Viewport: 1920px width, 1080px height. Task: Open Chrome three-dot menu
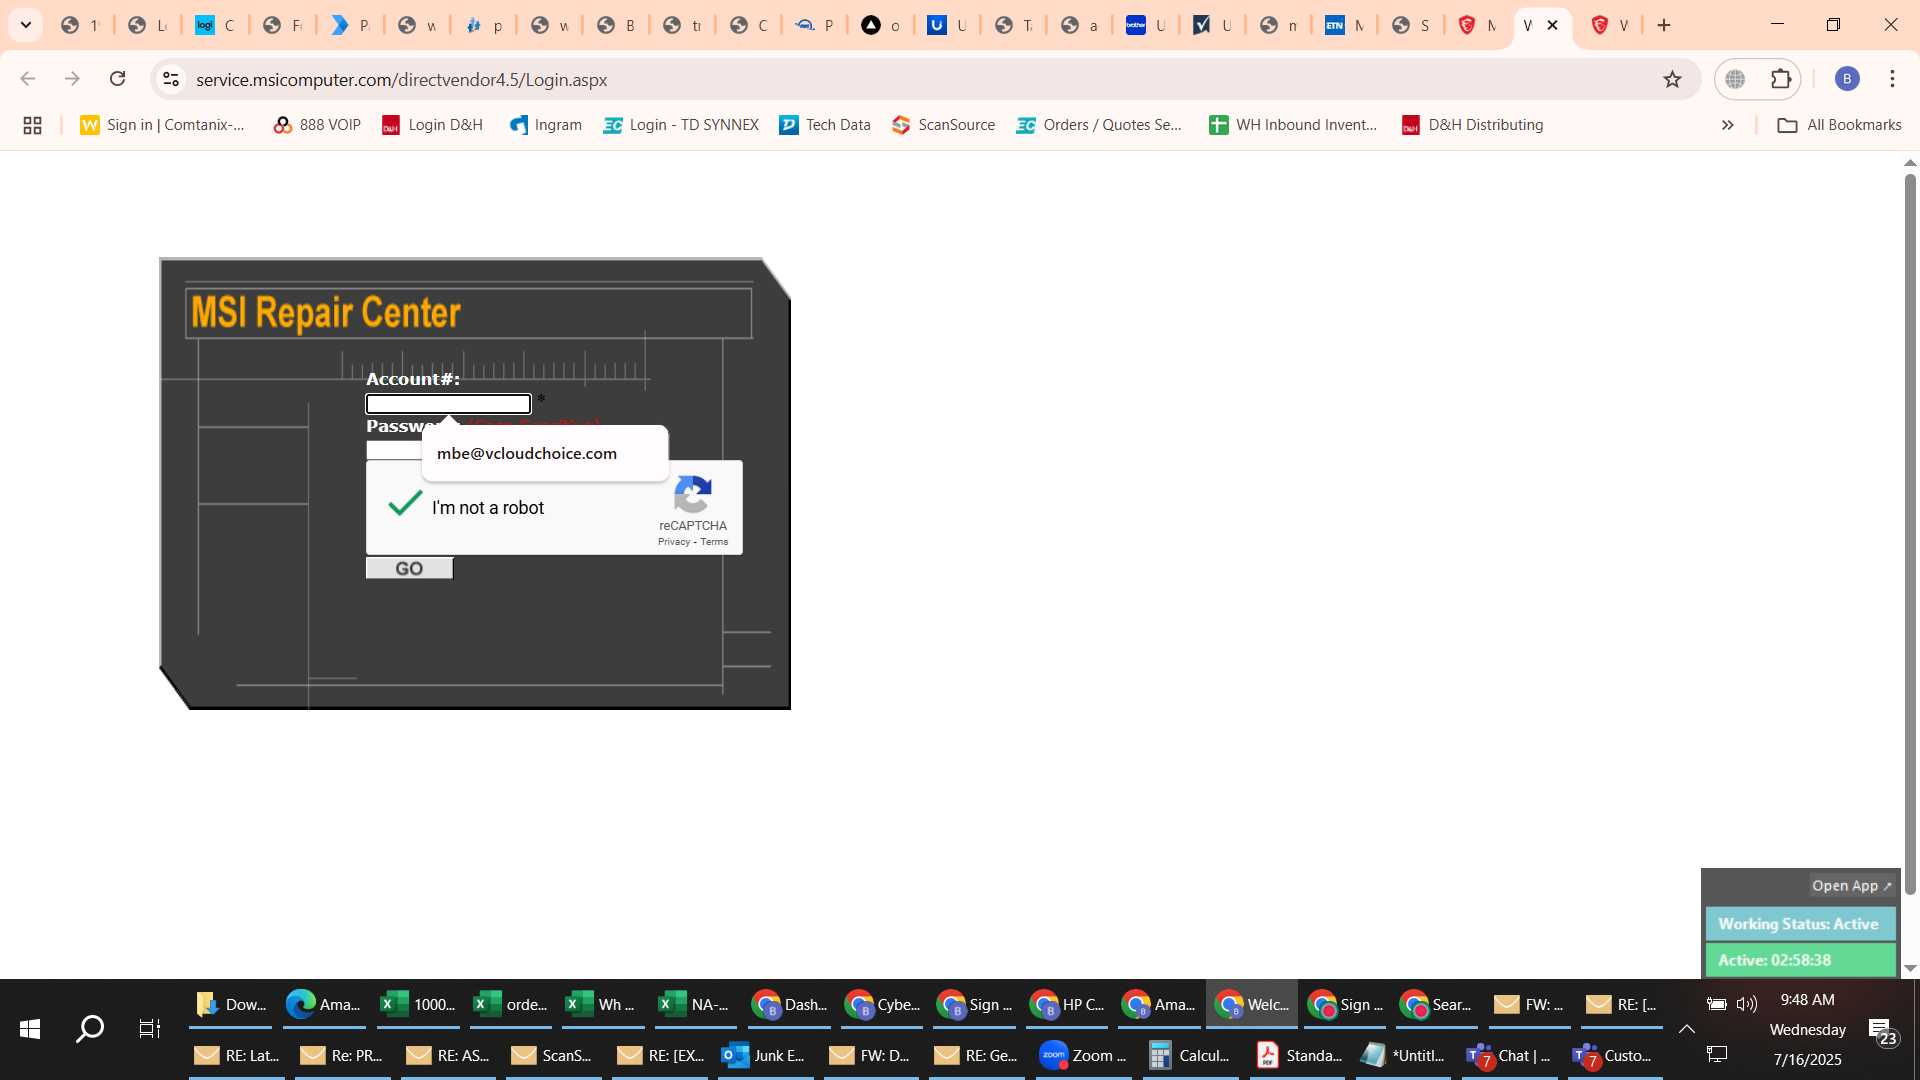pos(1892,79)
